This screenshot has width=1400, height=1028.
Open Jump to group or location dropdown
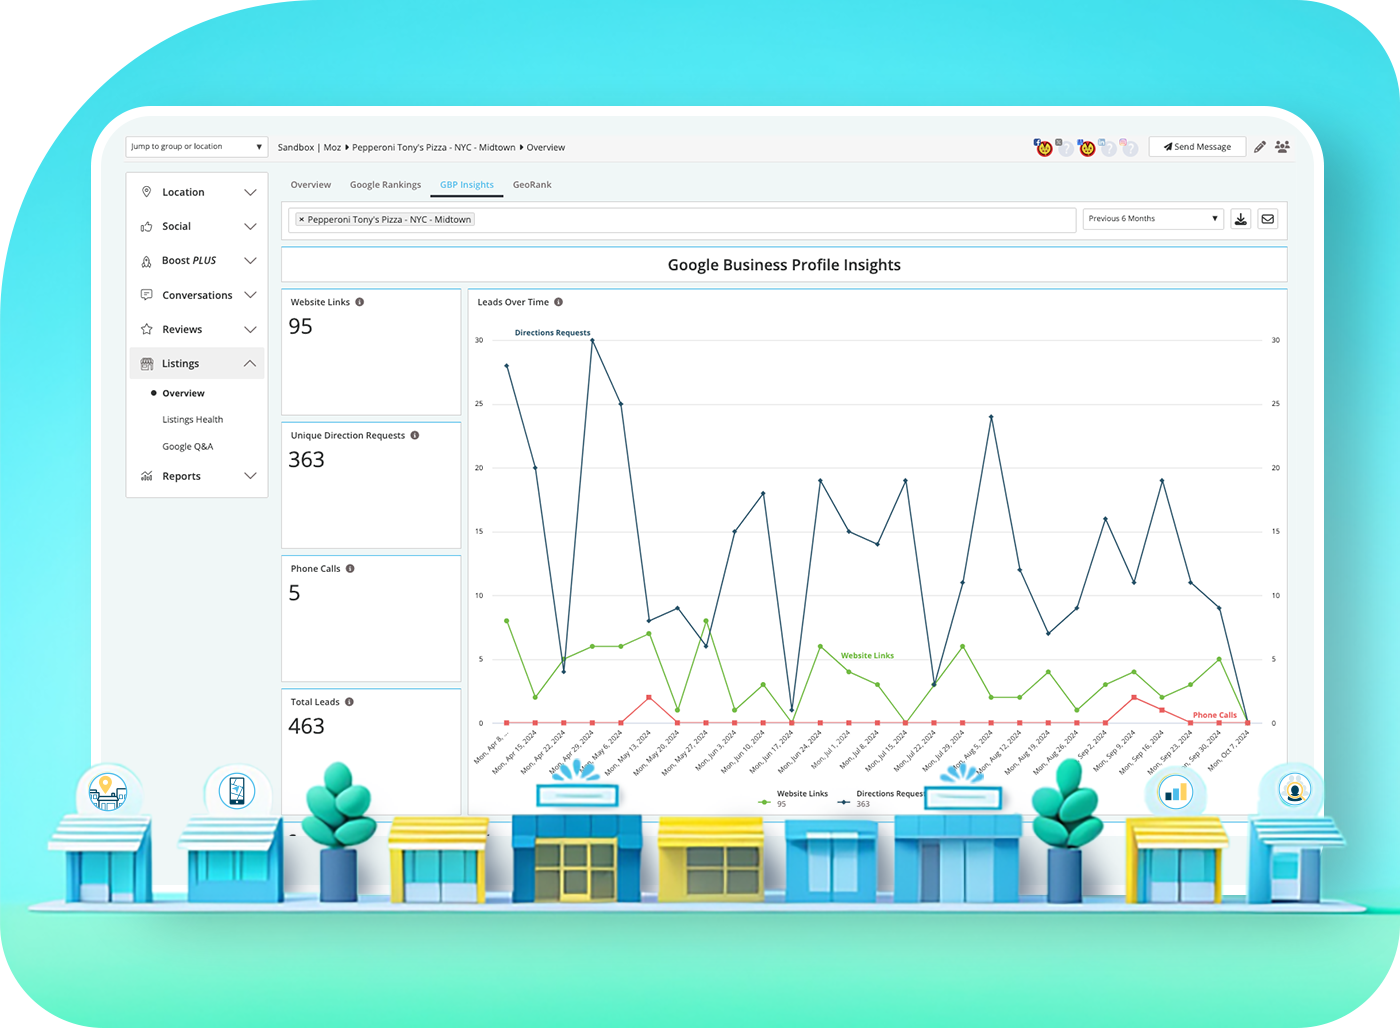197,147
